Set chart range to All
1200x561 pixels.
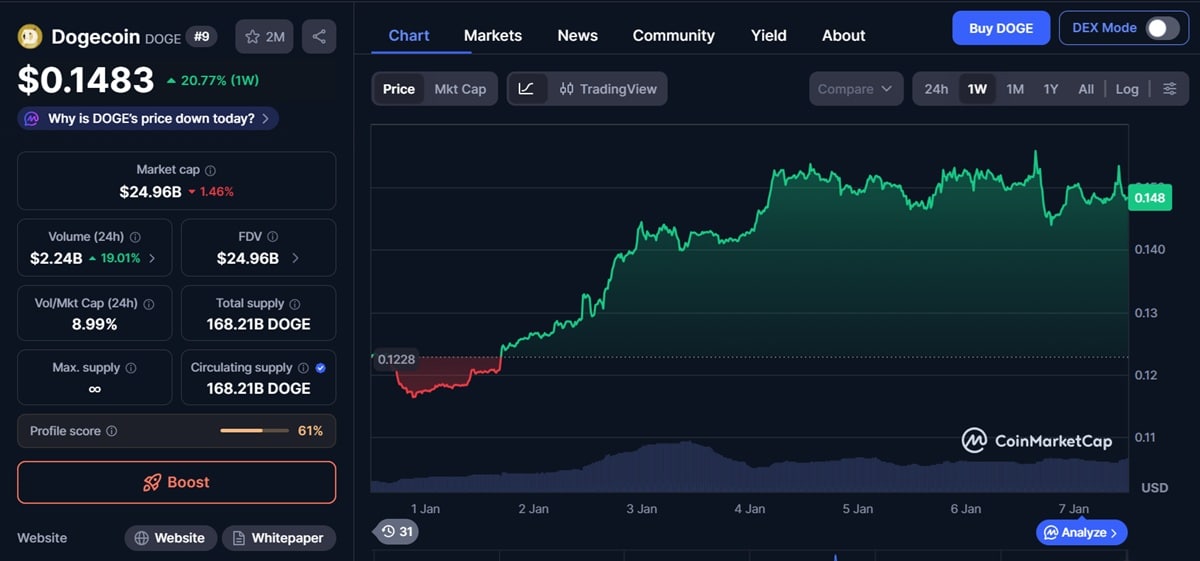coord(1086,89)
